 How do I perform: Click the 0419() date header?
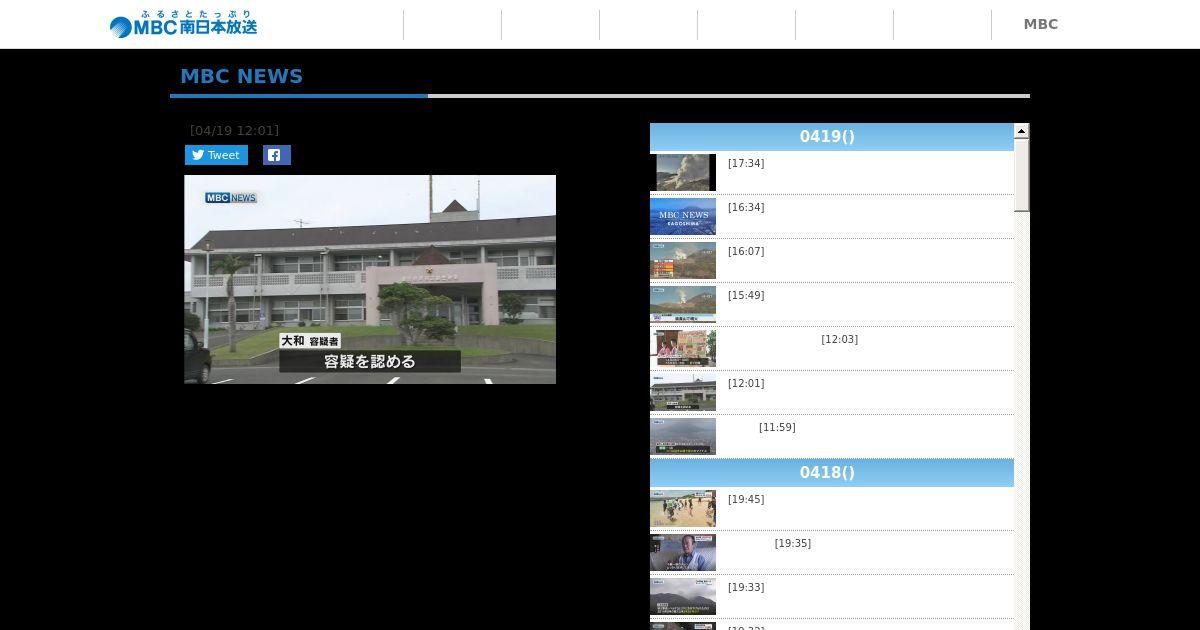pos(832,137)
